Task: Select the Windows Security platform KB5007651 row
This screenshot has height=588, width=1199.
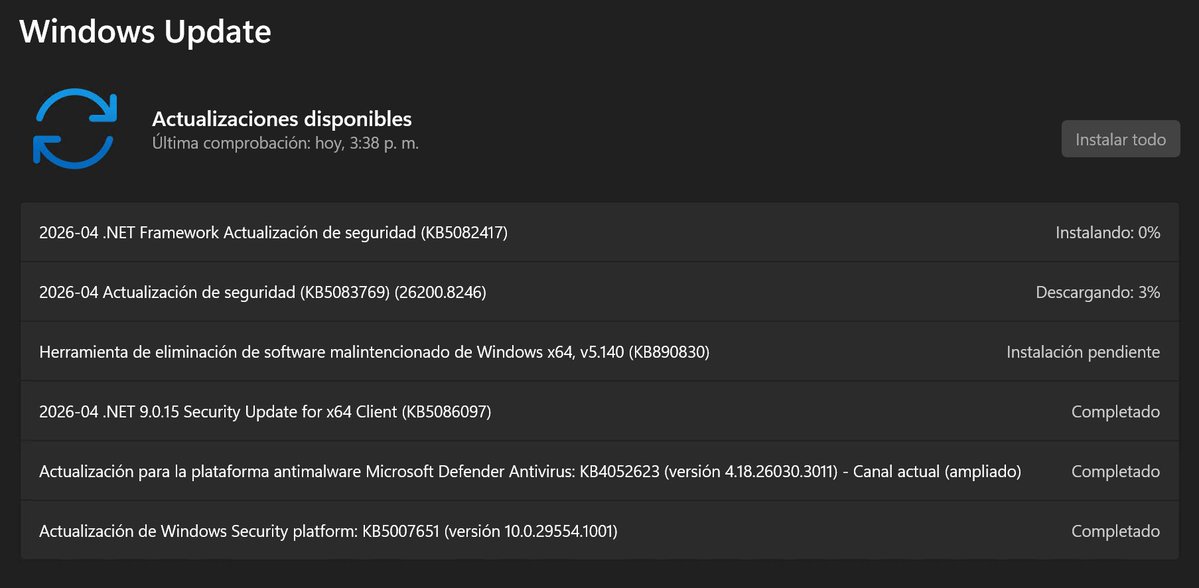Action: pyautogui.click(x=600, y=531)
